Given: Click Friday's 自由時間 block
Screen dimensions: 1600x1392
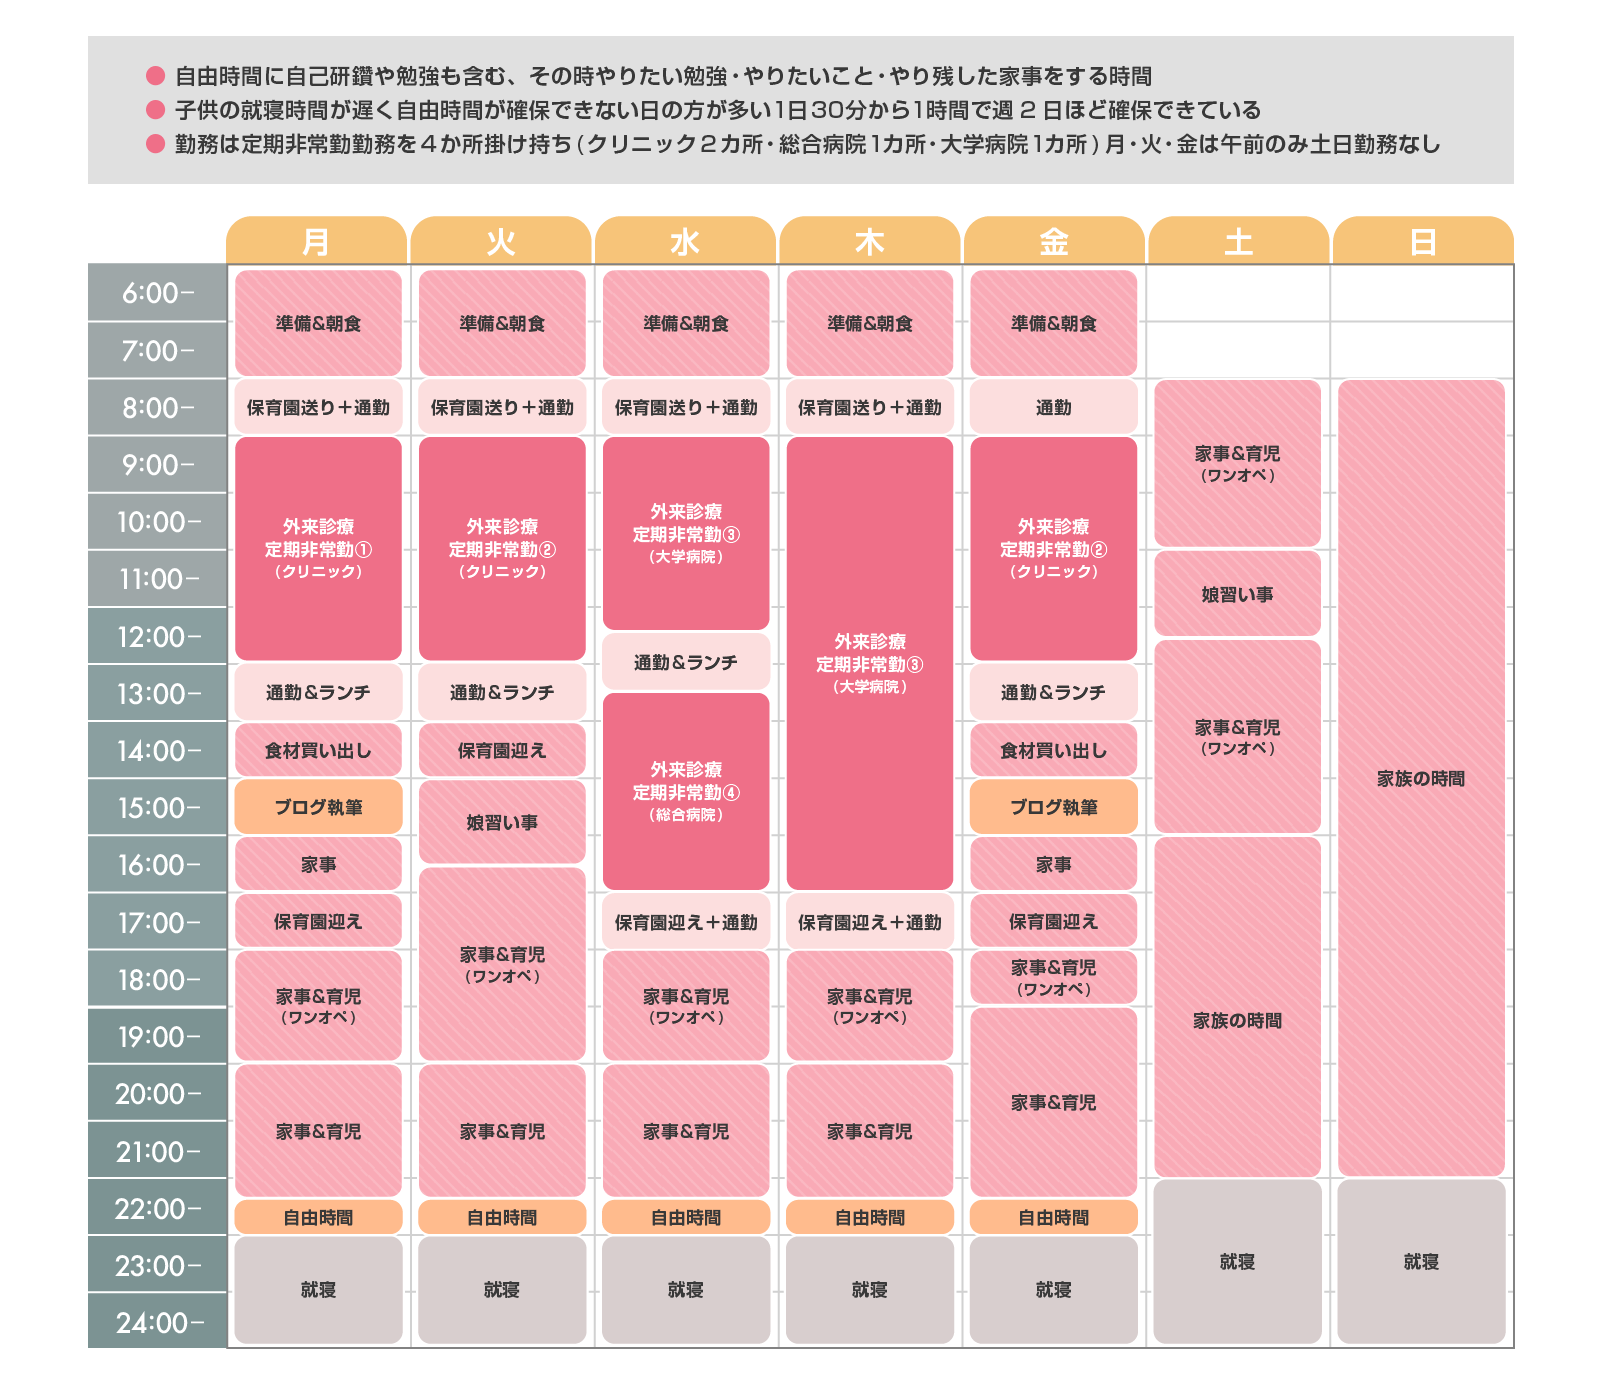Looking at the screenshot, I should click(1054, 1217).
